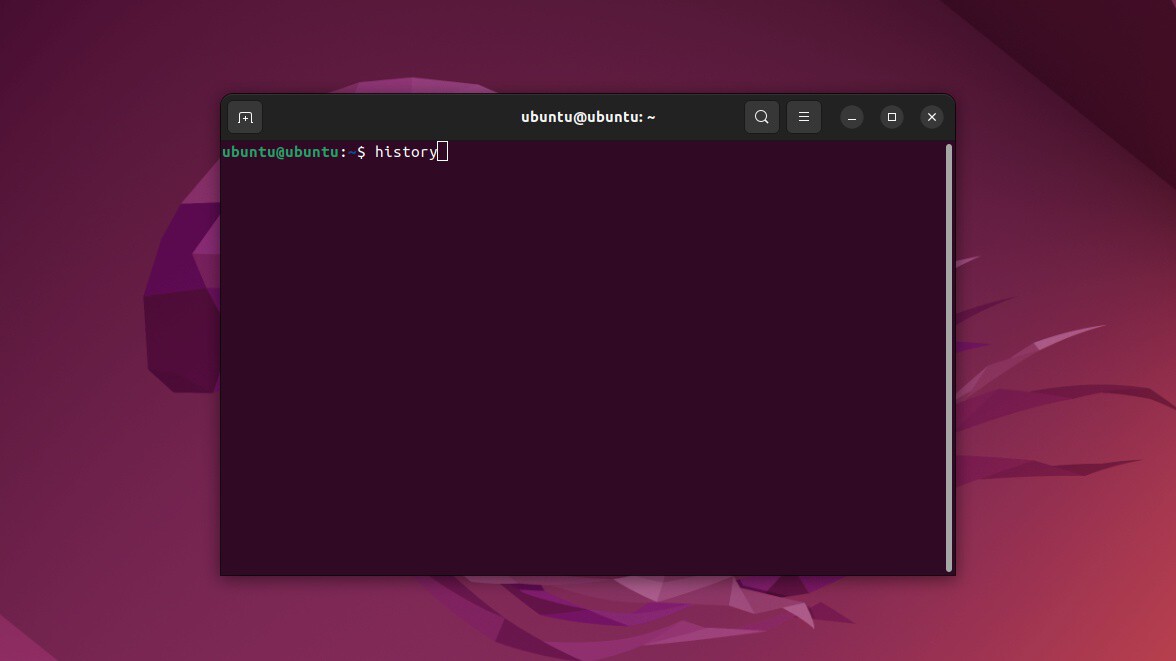Click the window title ubuntu@ubuntu: ~

click(x=588, y=117)
